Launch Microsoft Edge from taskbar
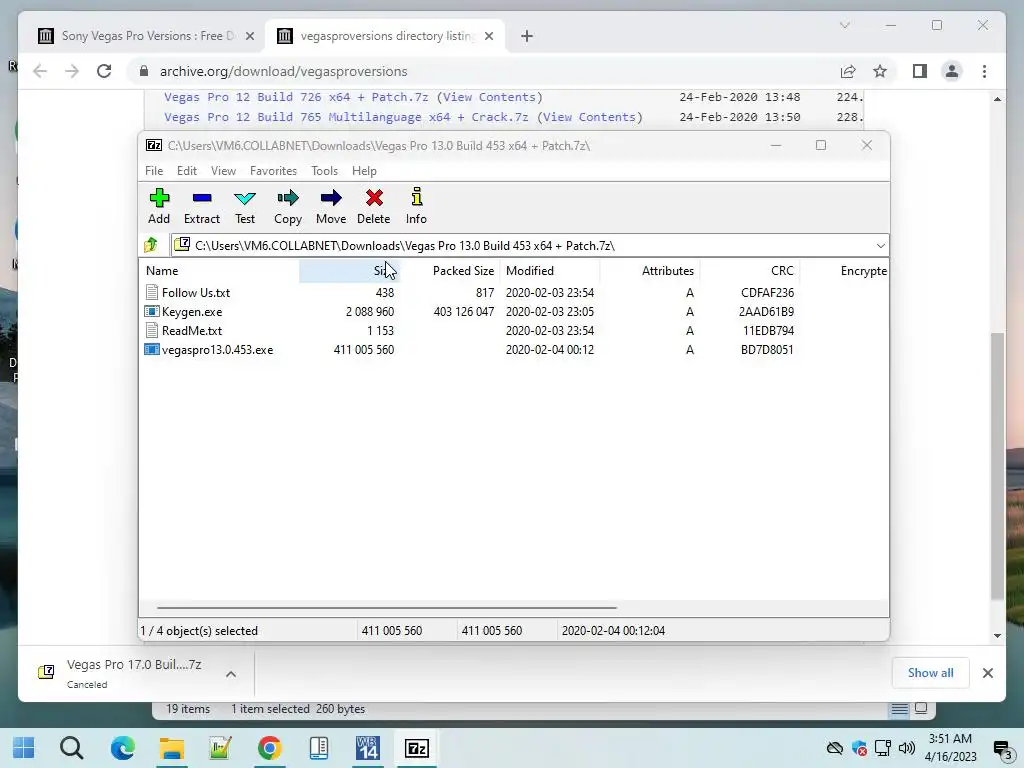This screenshot has width=1024, height=768. (x=122, y=748)
